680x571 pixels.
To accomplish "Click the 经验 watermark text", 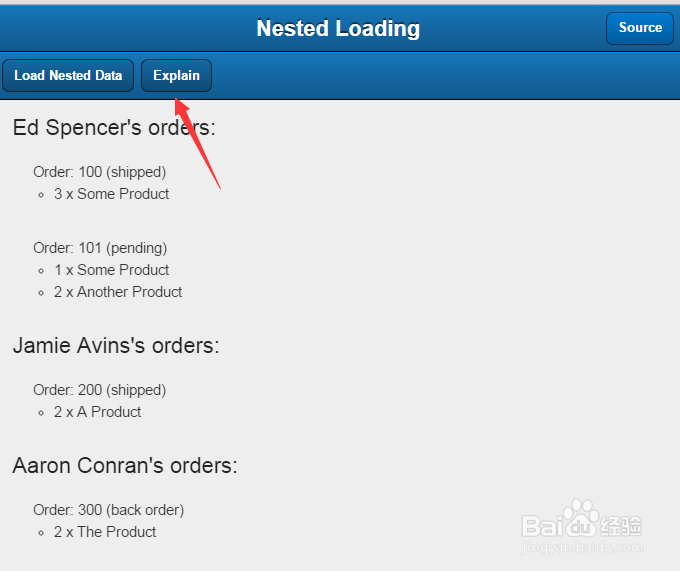I will [x=622, y=523].
